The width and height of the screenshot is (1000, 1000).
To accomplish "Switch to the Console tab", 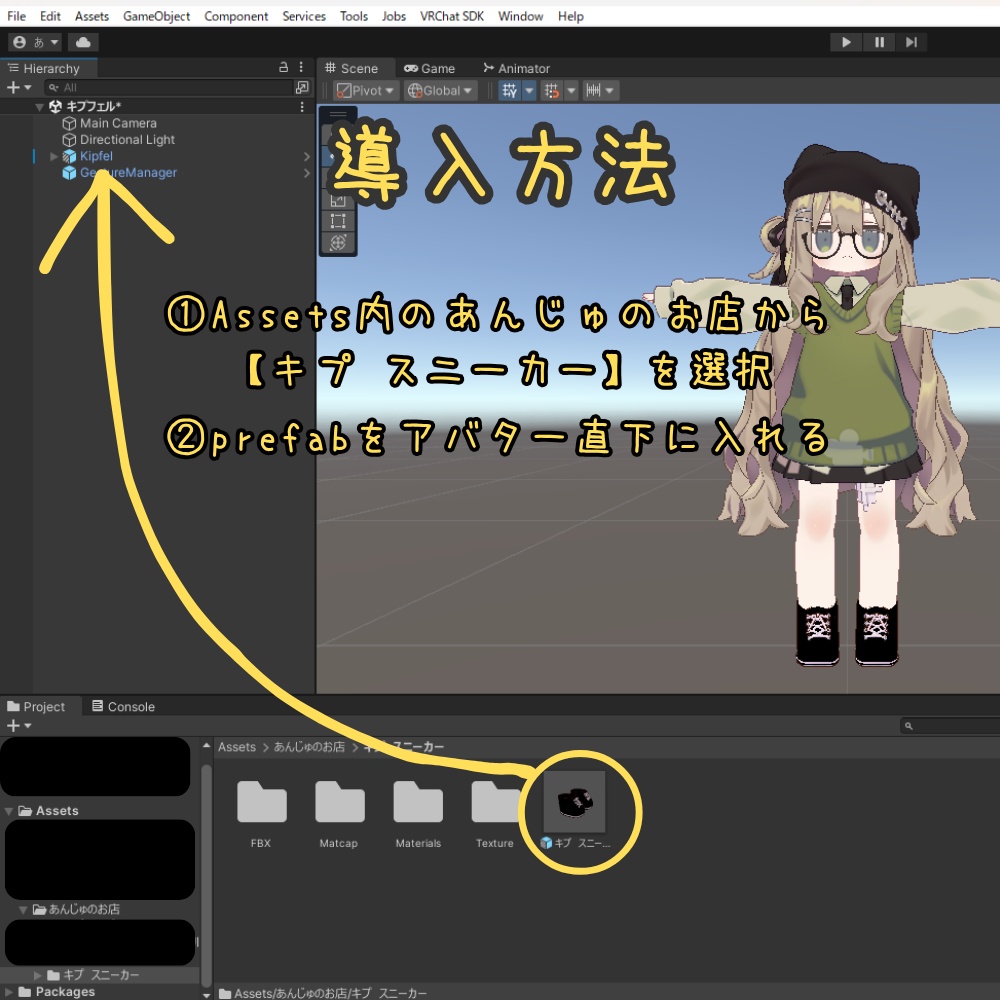I will click(x=123, y=706).
